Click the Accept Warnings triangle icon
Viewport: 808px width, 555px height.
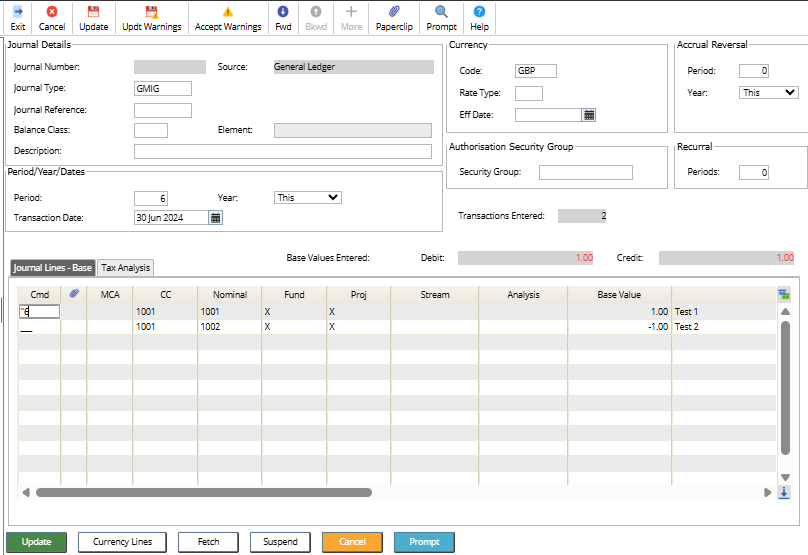point(227,12)
